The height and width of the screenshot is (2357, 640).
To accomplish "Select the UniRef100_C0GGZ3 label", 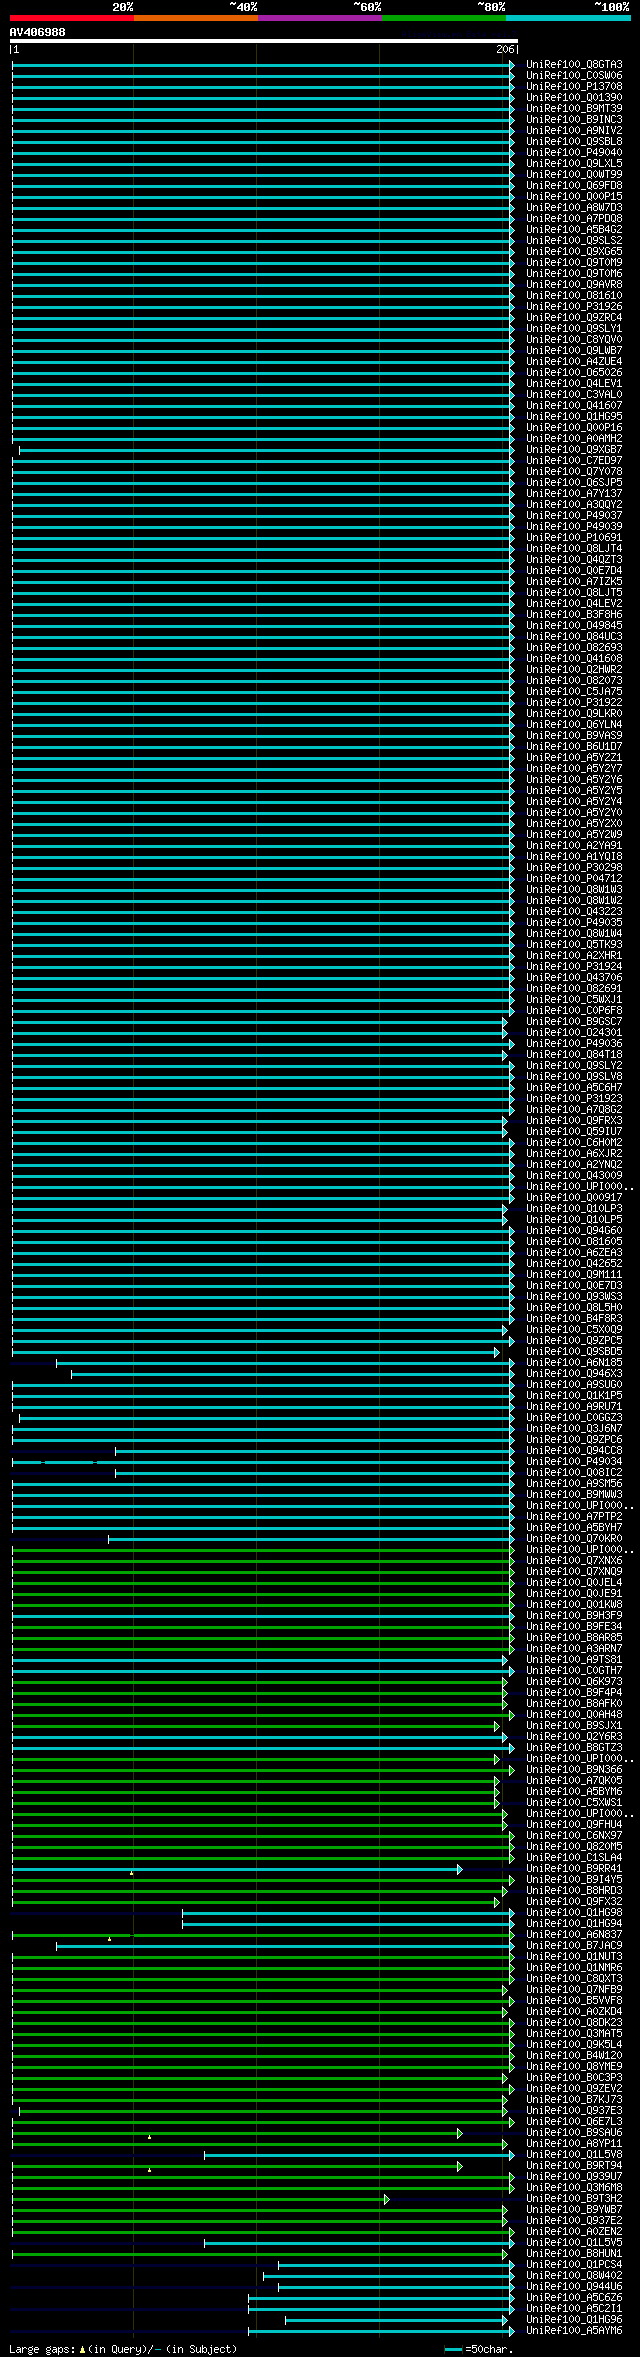I will [x=574, y=1418].
